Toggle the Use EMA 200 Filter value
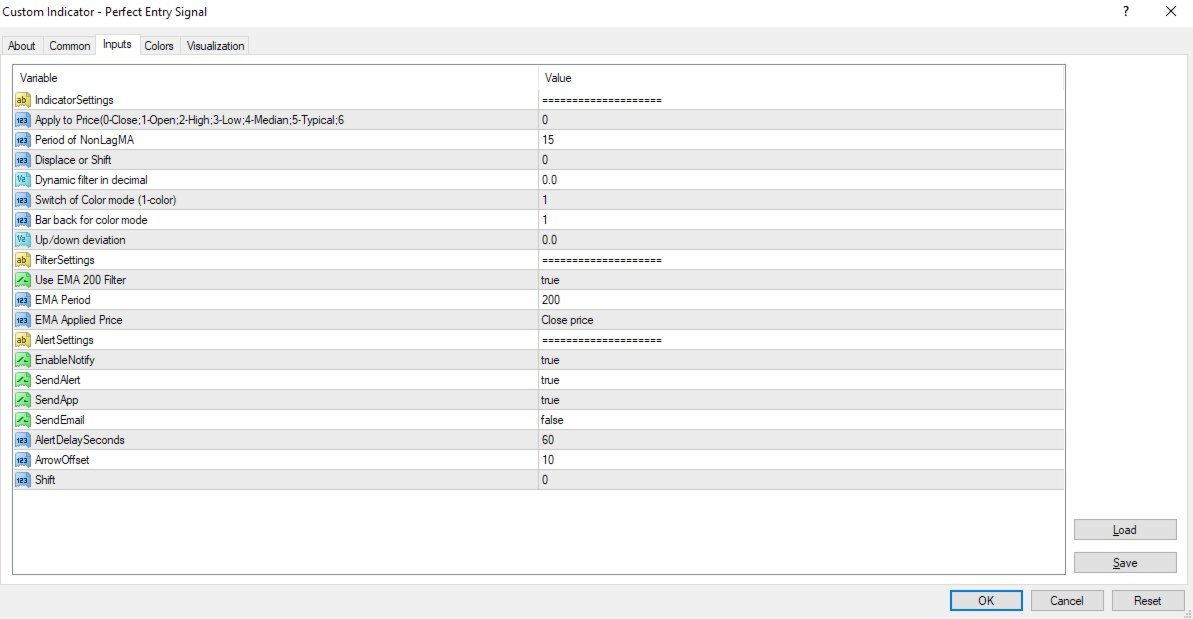1193x619 pixels. point(550,280)
